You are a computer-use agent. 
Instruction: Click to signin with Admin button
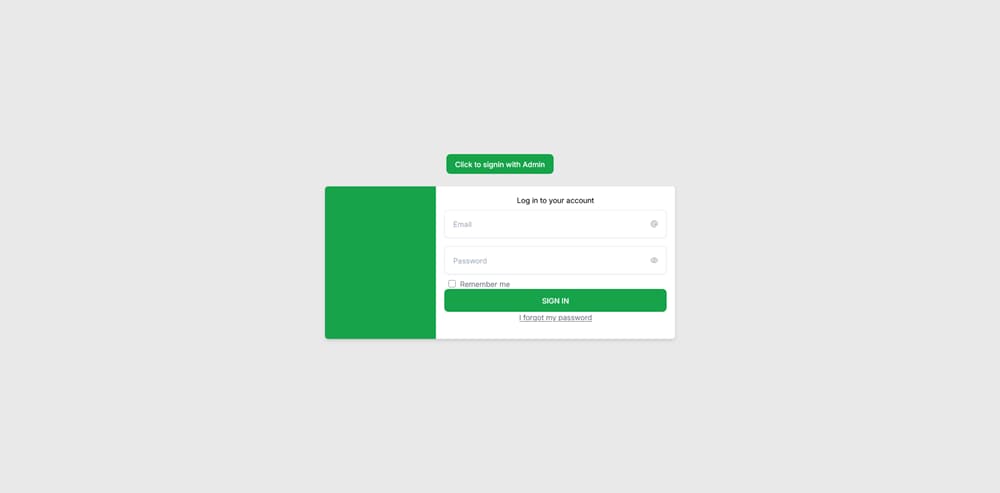500,164
